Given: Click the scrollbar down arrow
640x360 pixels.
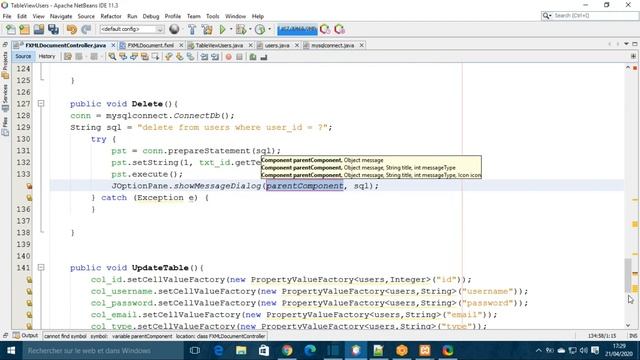Looking at the screenshot, I should (628, 325).
